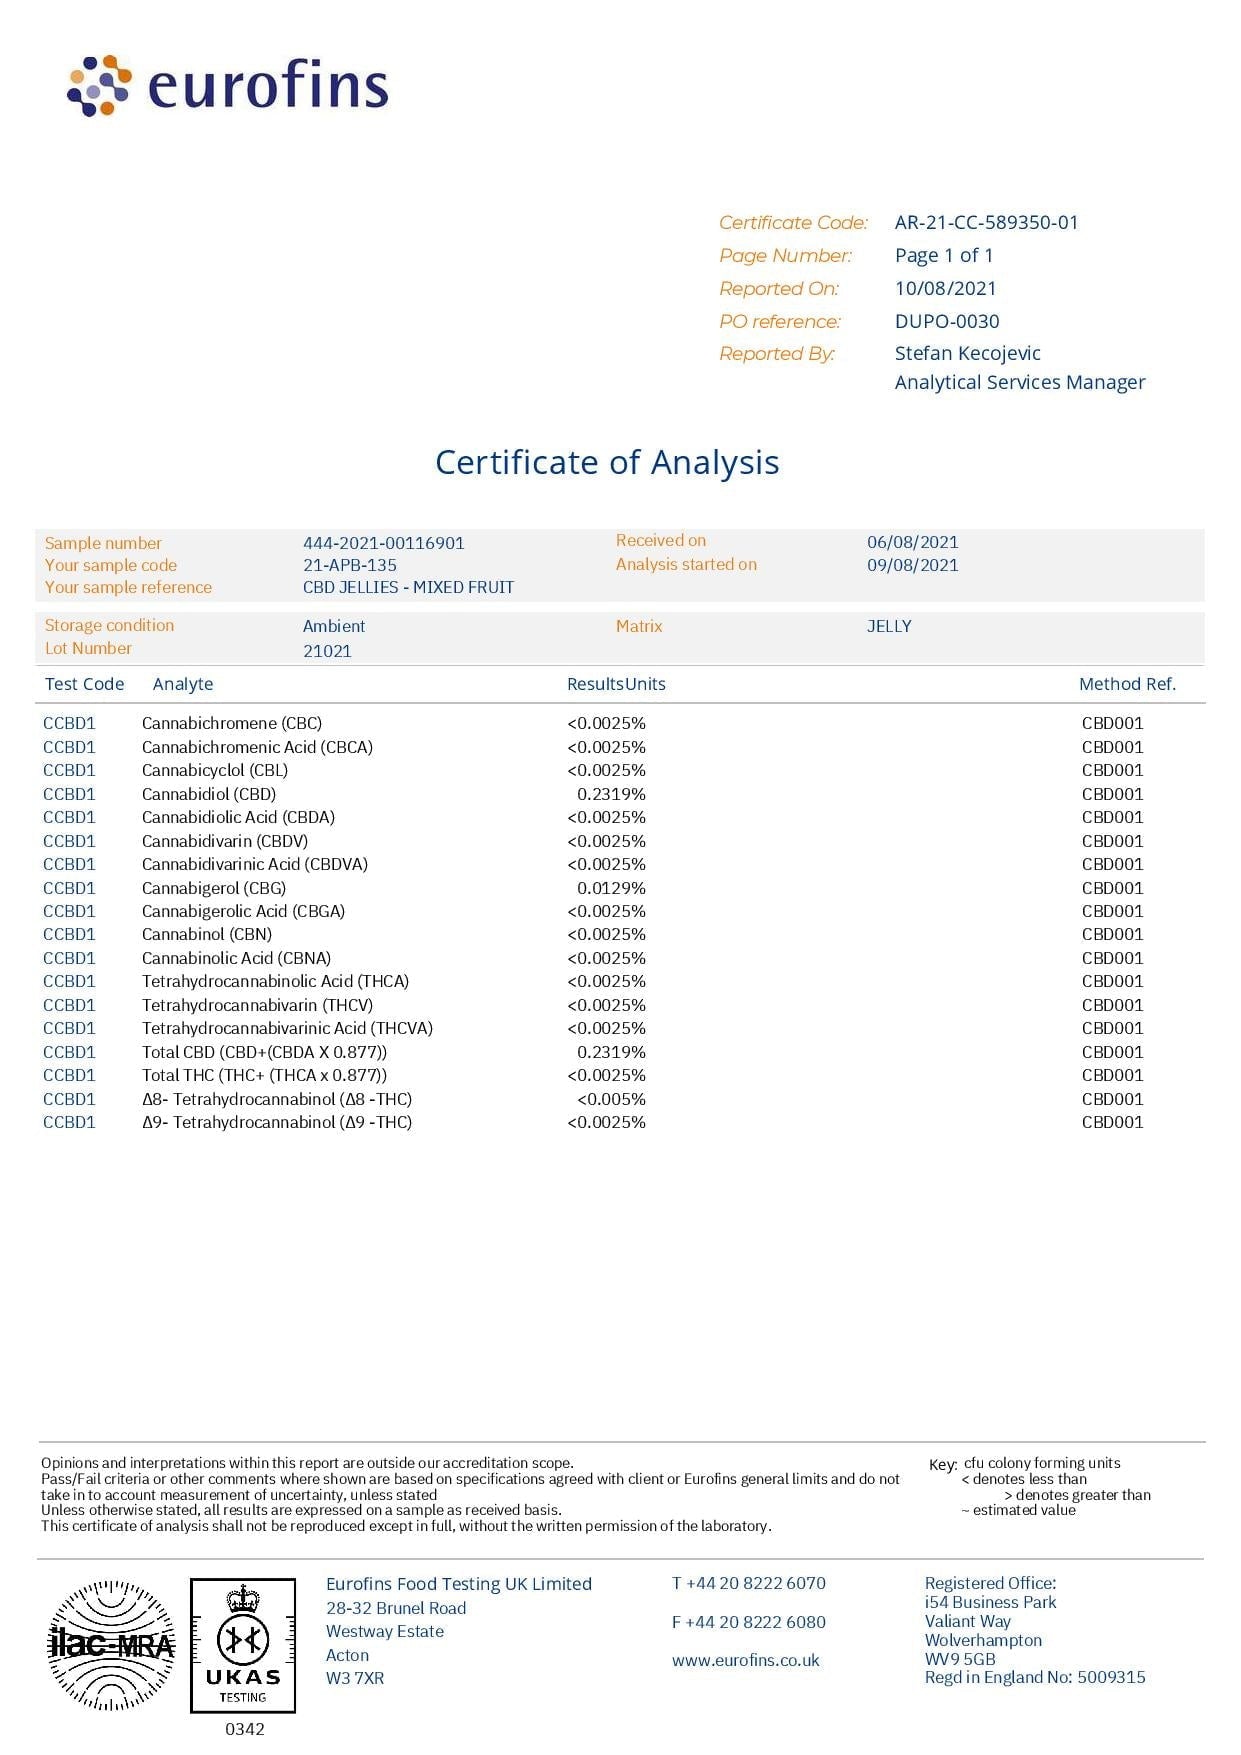
Task: Click the Method Ref. column header
Action: 1127,684
